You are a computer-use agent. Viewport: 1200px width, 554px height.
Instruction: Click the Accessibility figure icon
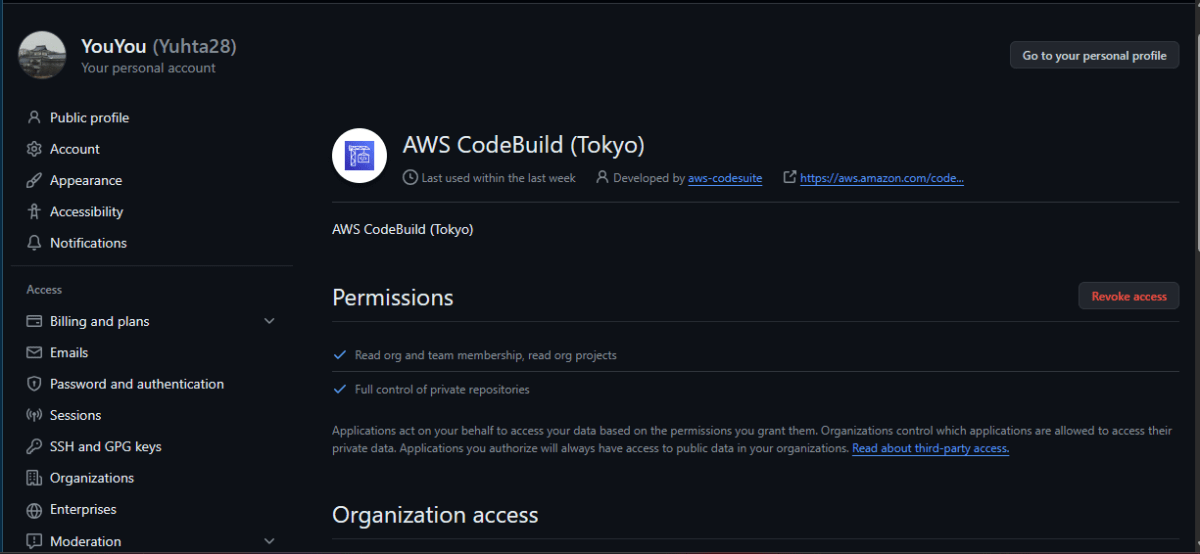pos(34,212)
